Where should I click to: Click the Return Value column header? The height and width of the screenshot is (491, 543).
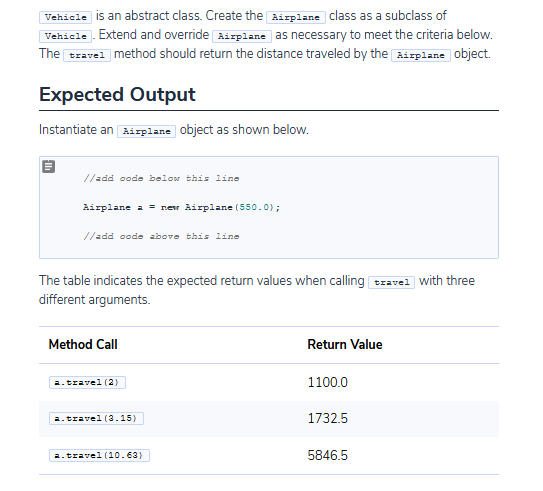point(345,345)
